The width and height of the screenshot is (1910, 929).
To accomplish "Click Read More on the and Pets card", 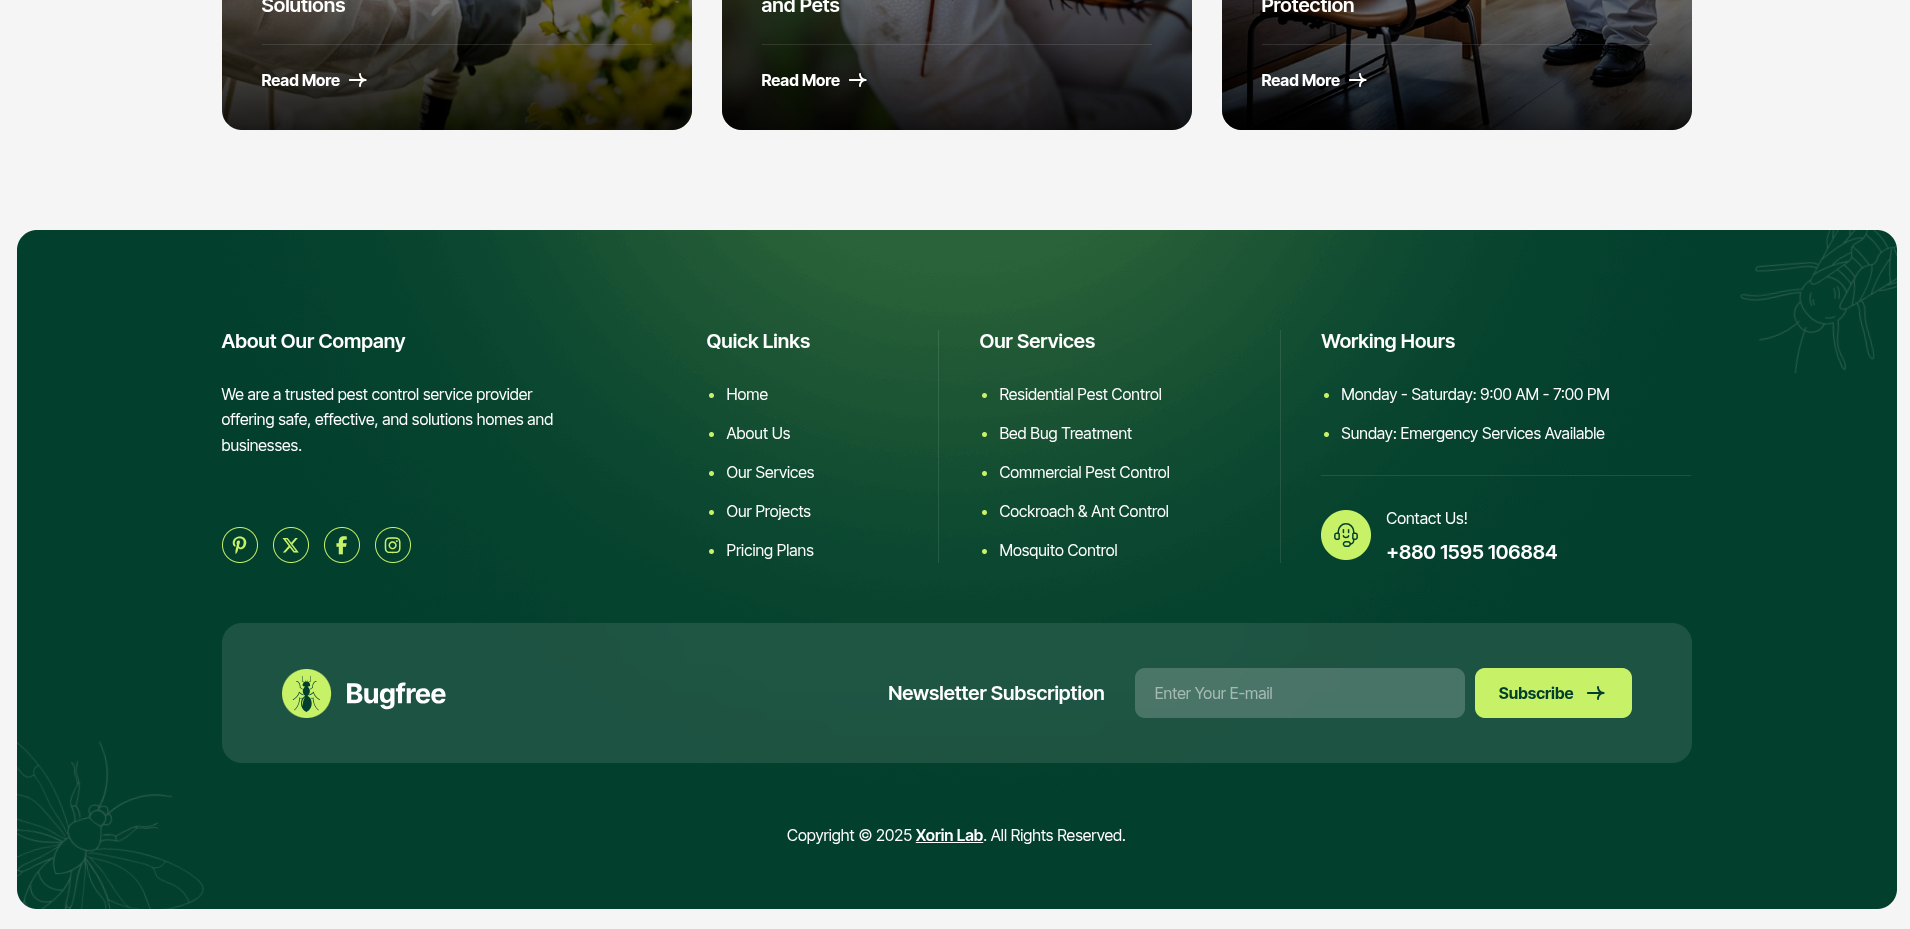I will point(800,80).
